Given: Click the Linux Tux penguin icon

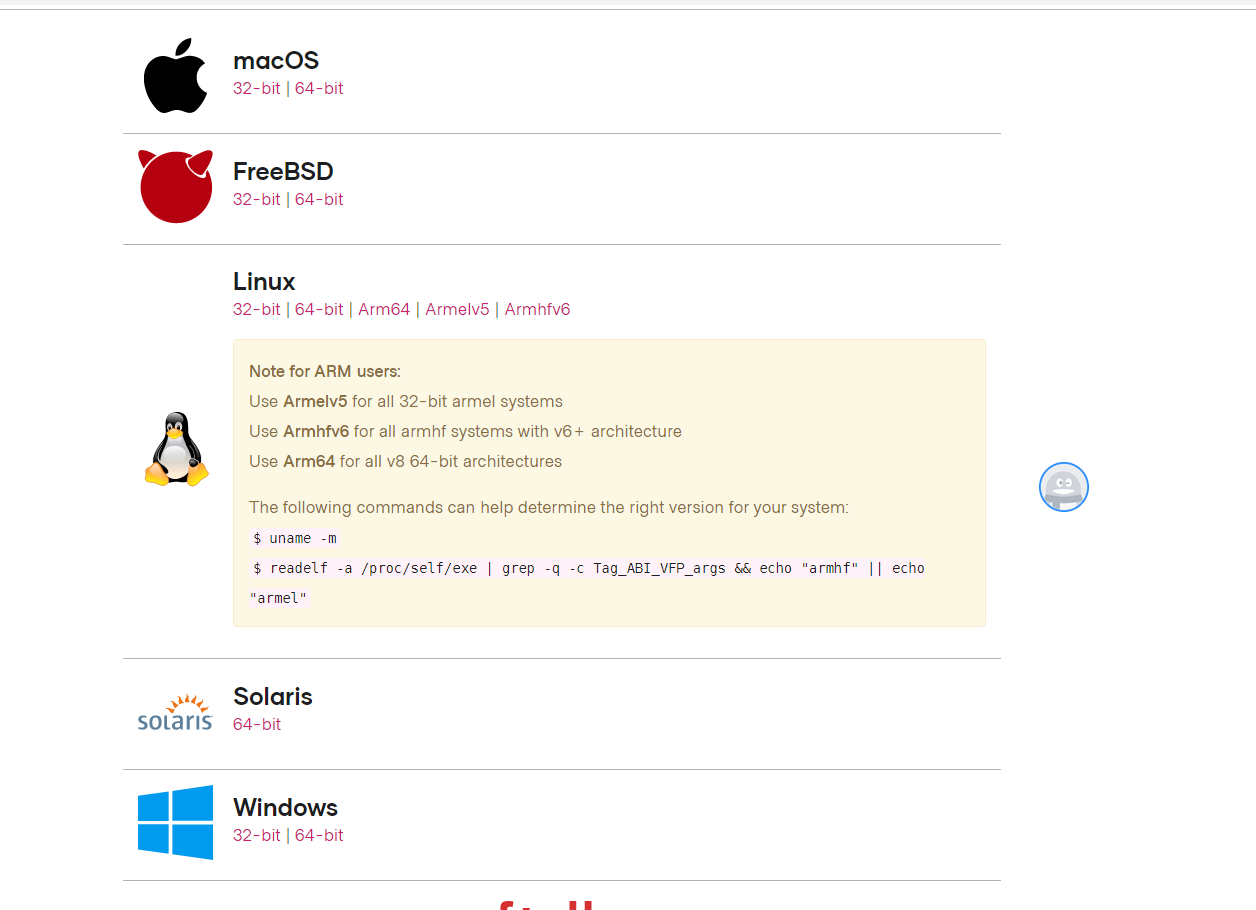Looking at the screenshot, I should (x=177, y=449).
